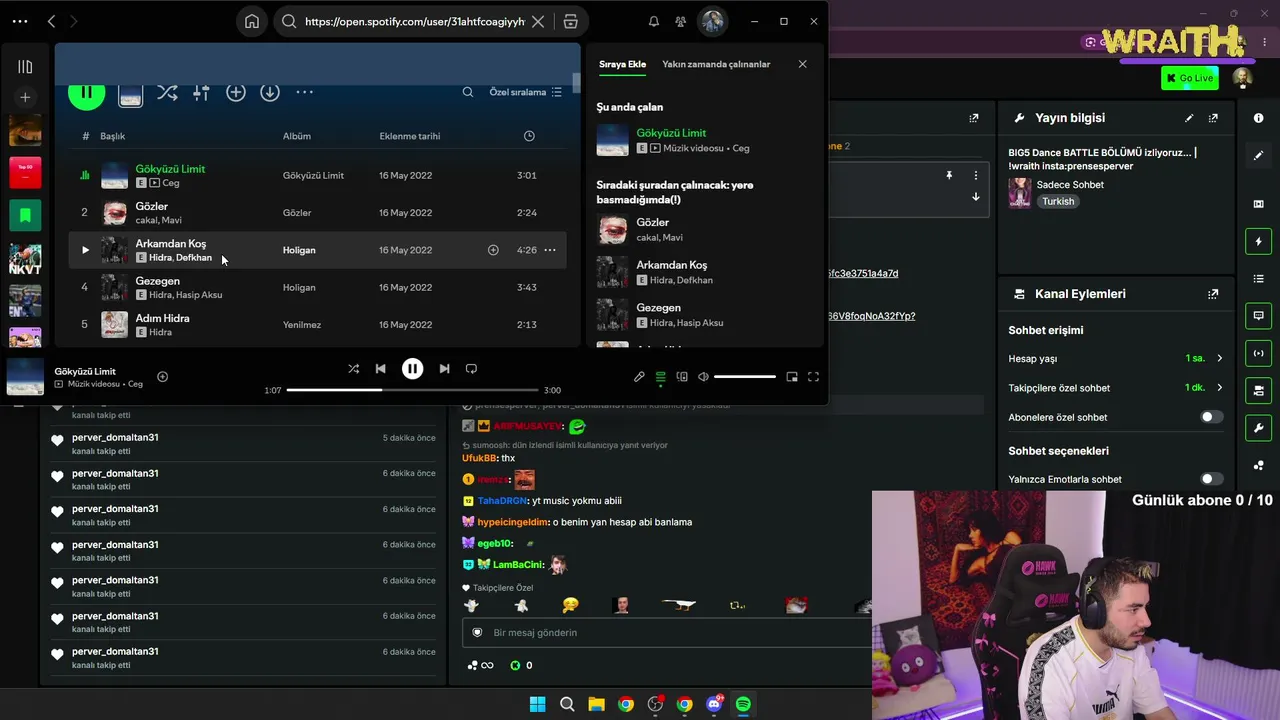This screenshot has width=1280, height=720.
Task: Toggle repeat in the player bar
Action: pos(471,369)
